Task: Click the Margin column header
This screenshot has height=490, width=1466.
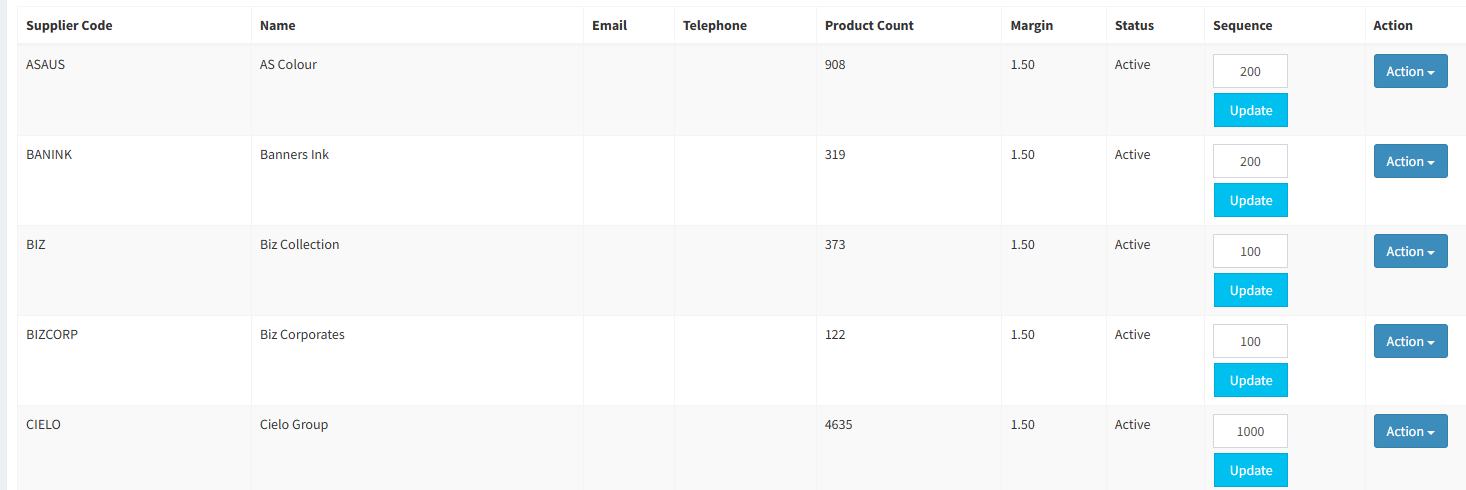Action: click(x=1031, y=25)
